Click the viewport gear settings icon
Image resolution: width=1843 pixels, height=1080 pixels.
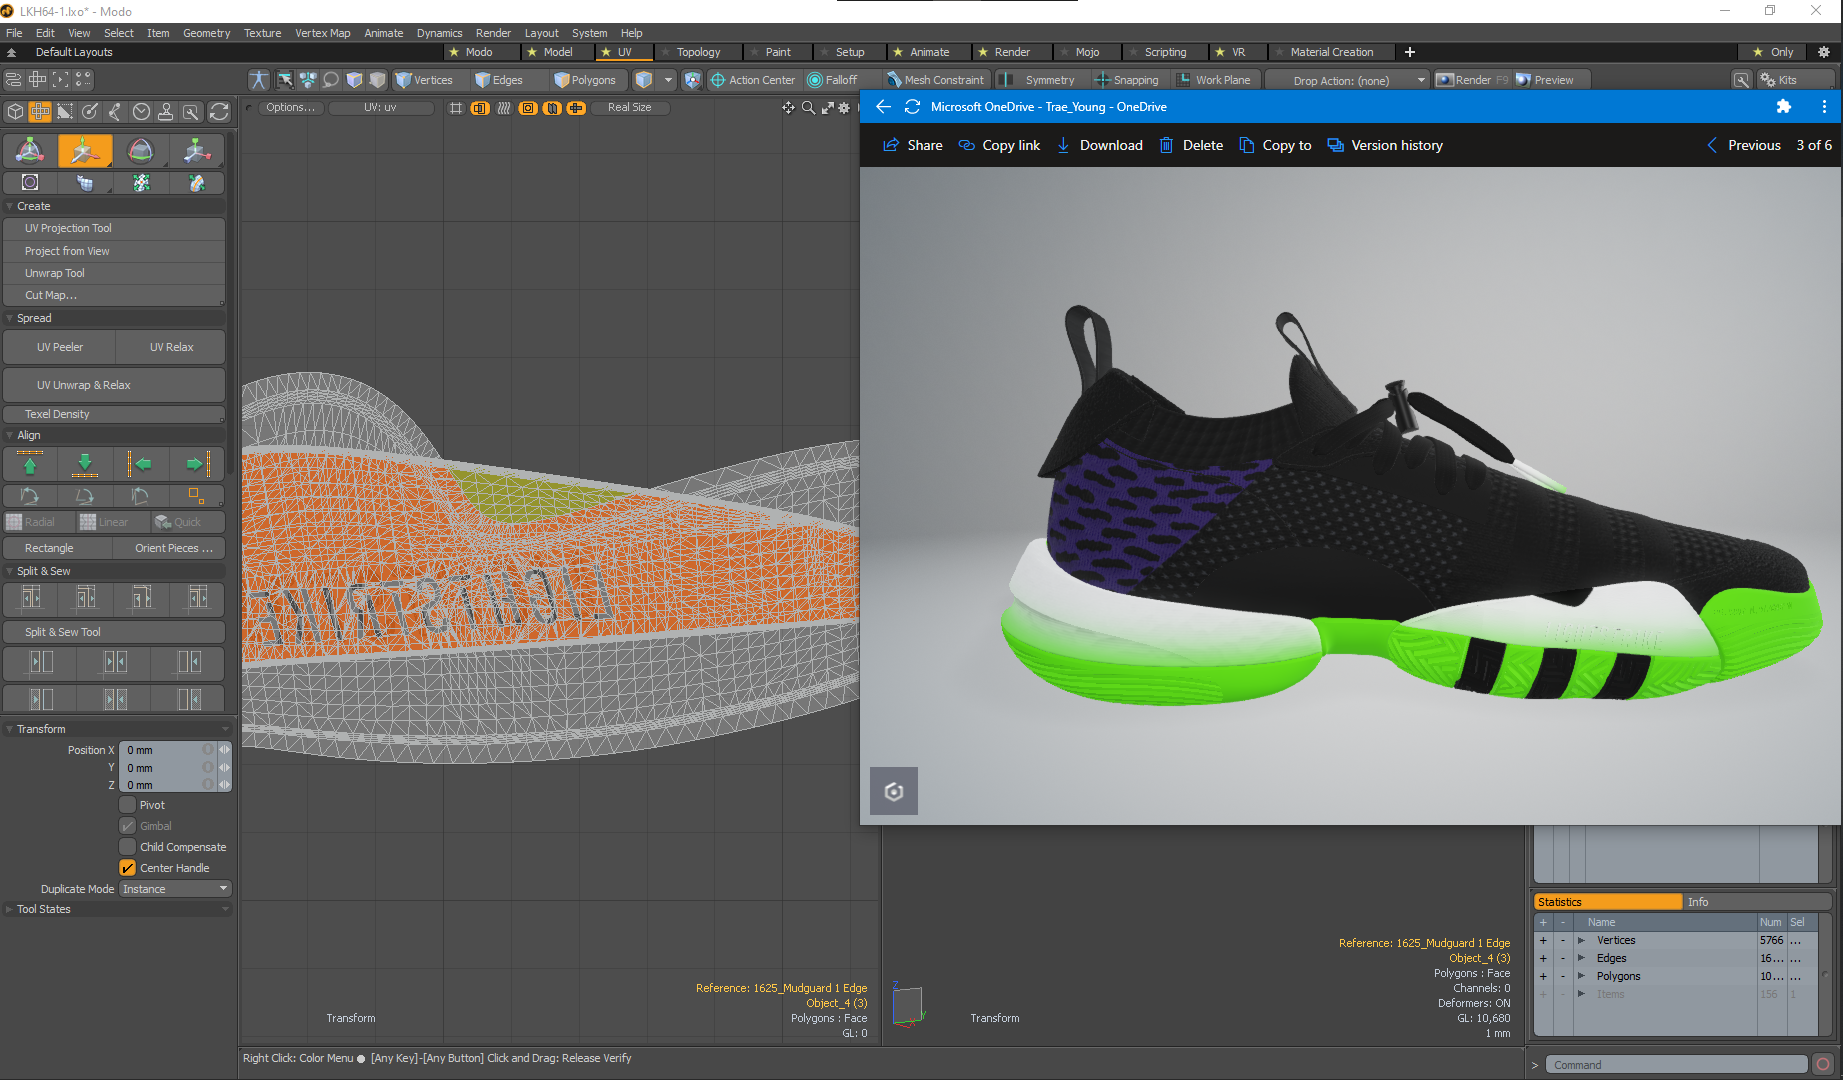845,108
